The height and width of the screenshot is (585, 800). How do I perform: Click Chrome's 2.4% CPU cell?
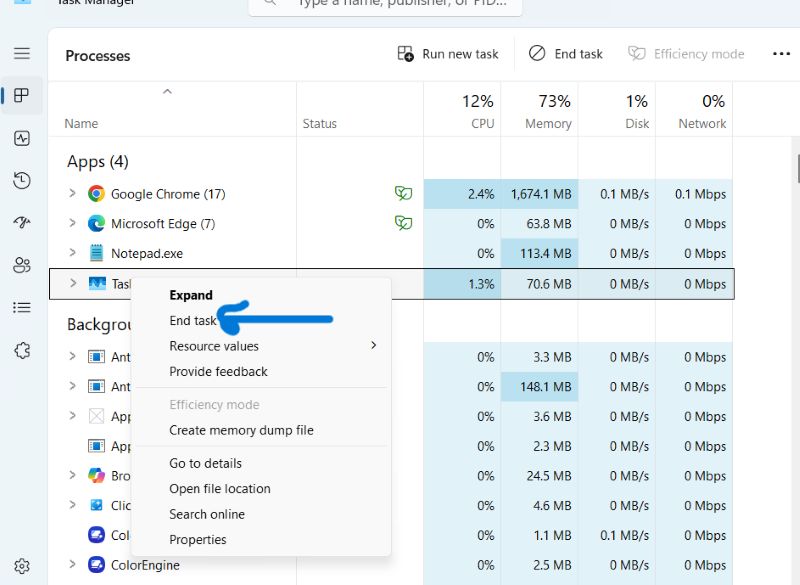[462, 194]
